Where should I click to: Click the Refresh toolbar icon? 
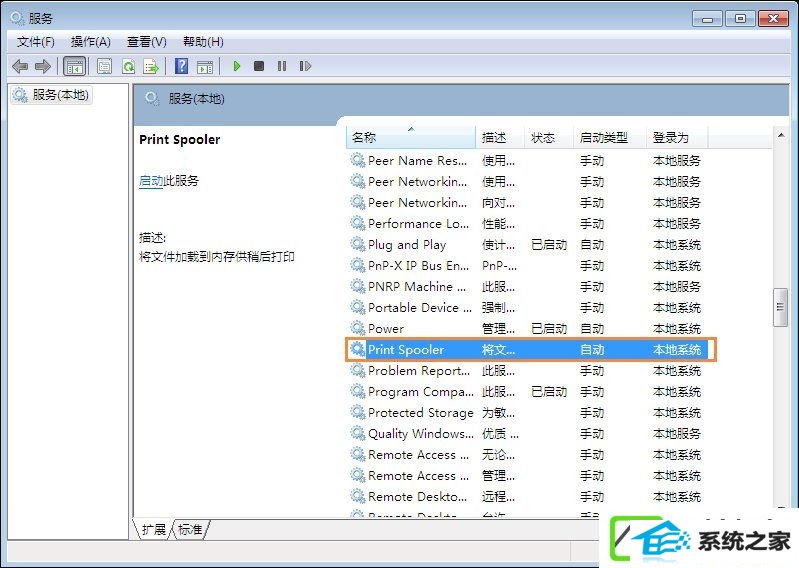click(x=128, y=66)
